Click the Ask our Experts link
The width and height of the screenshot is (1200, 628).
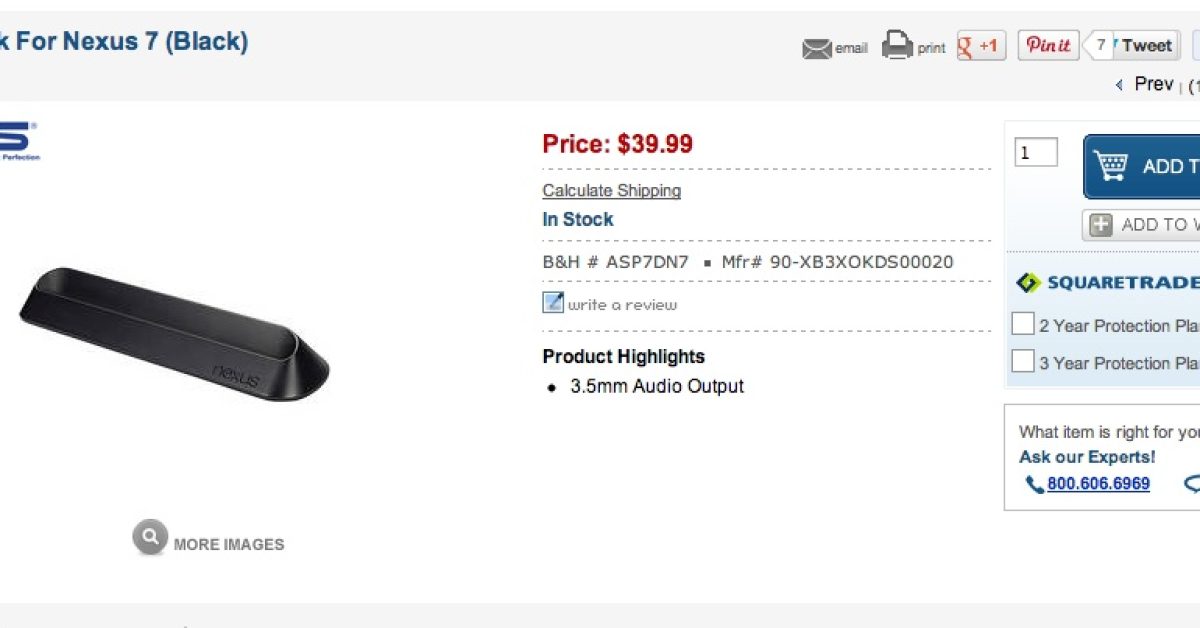click(x=1086, y=457)
